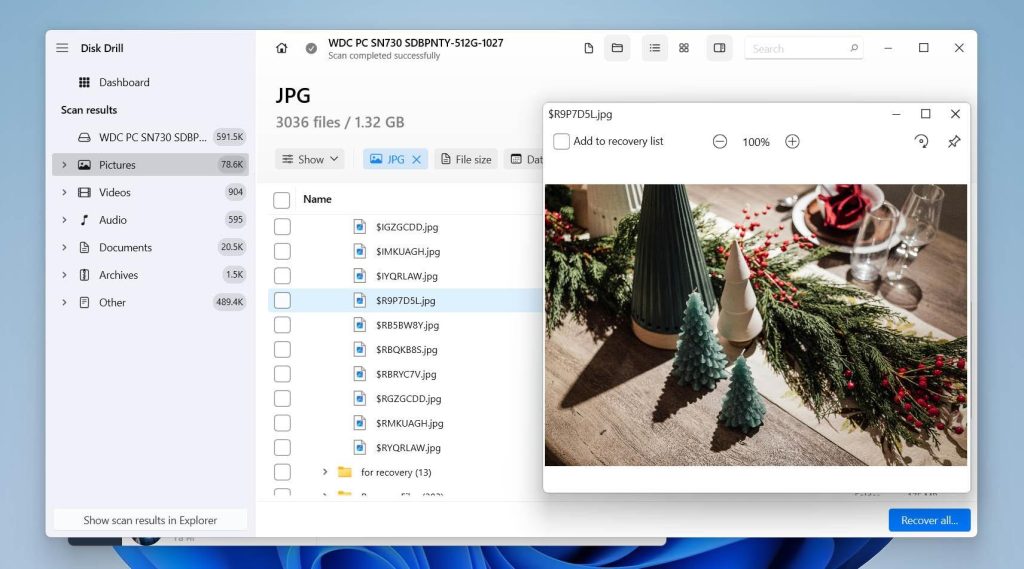Expand the Pictures category
The height and width of the screenshot is (569, 1024).
tap(64, 165)
